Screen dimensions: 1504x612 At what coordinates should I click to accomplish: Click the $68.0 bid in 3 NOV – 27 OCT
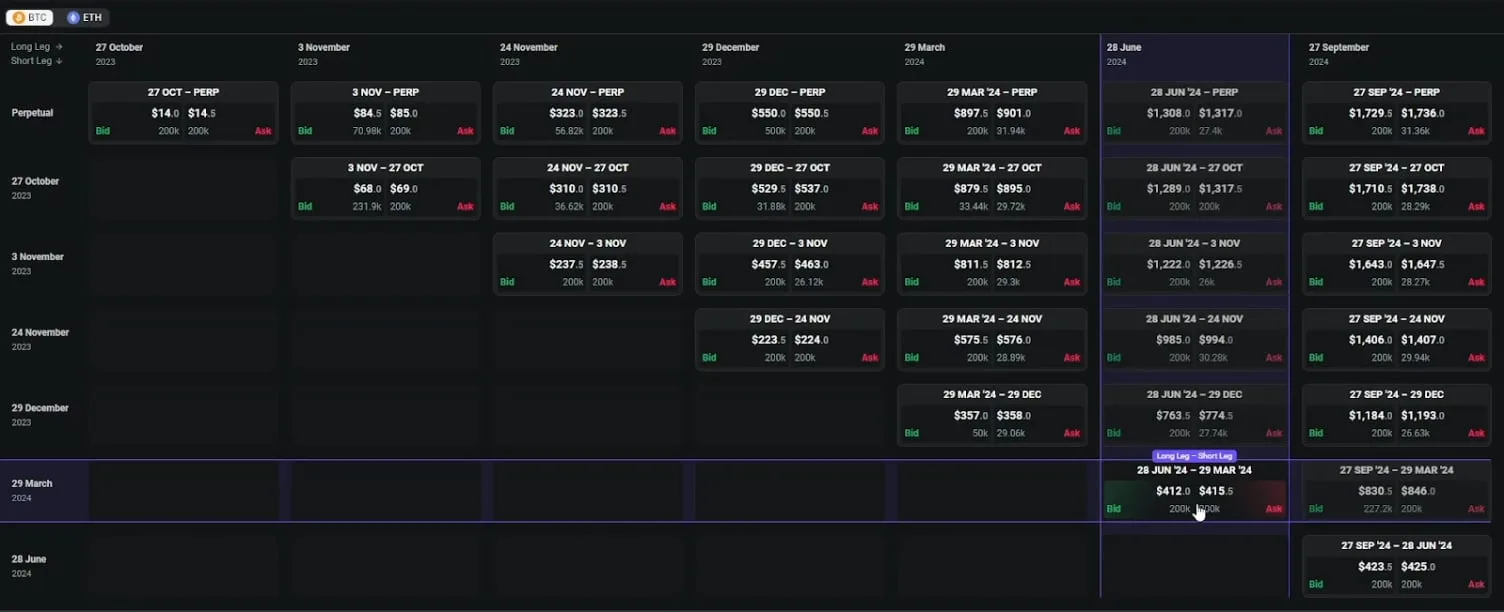tap(367, 189)
